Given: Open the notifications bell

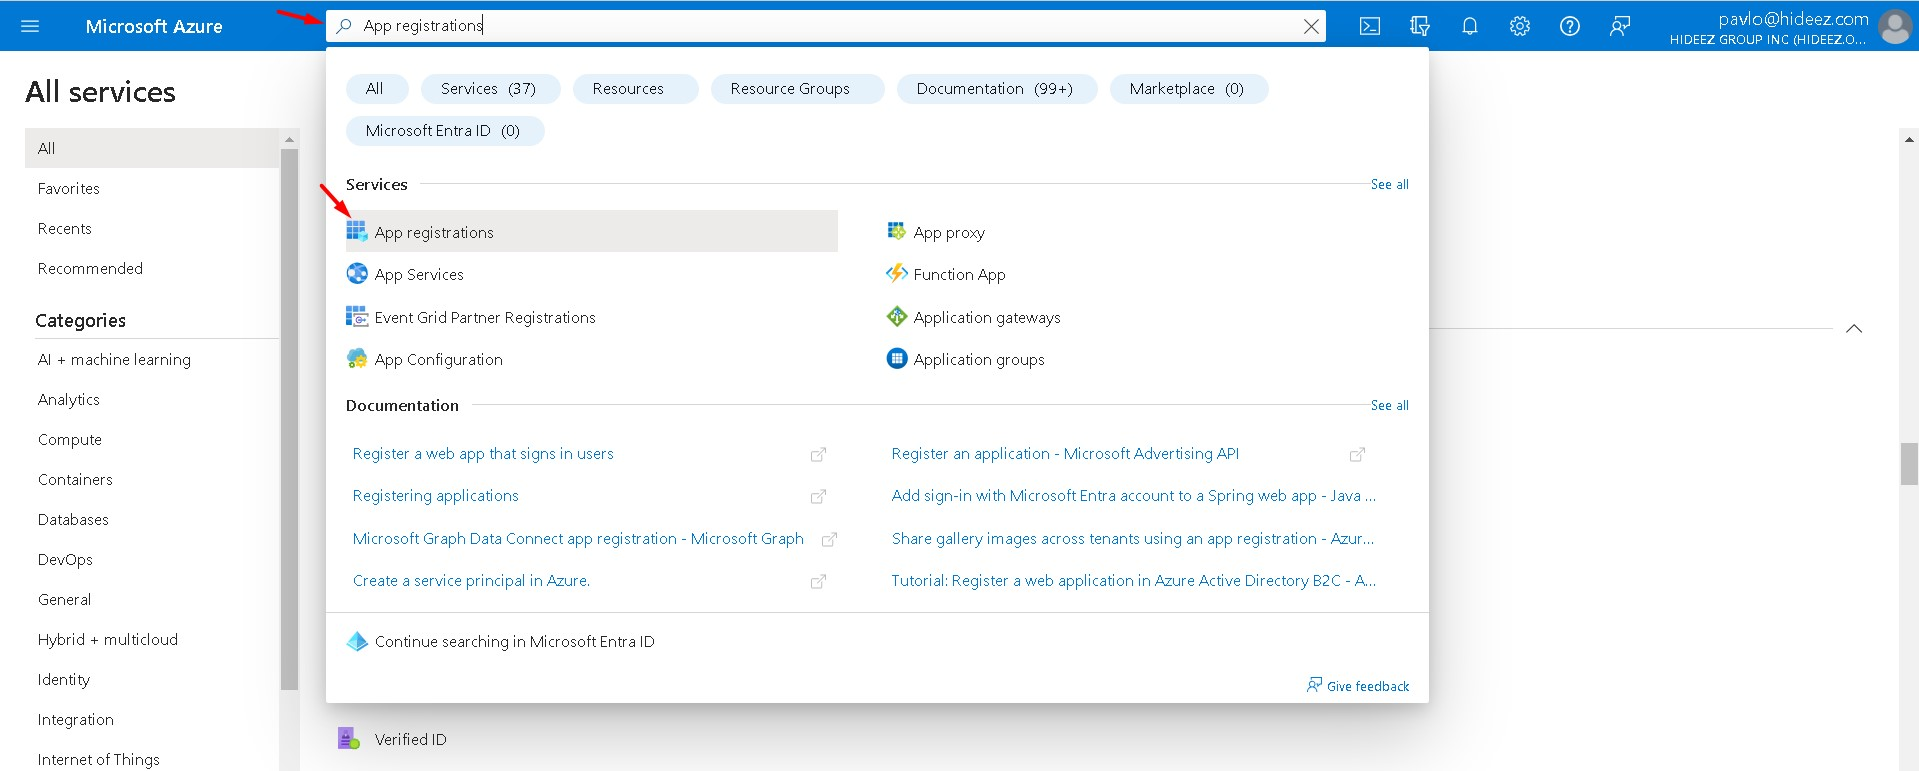Looking at the screenshot, I should [x=1470, y=26].
